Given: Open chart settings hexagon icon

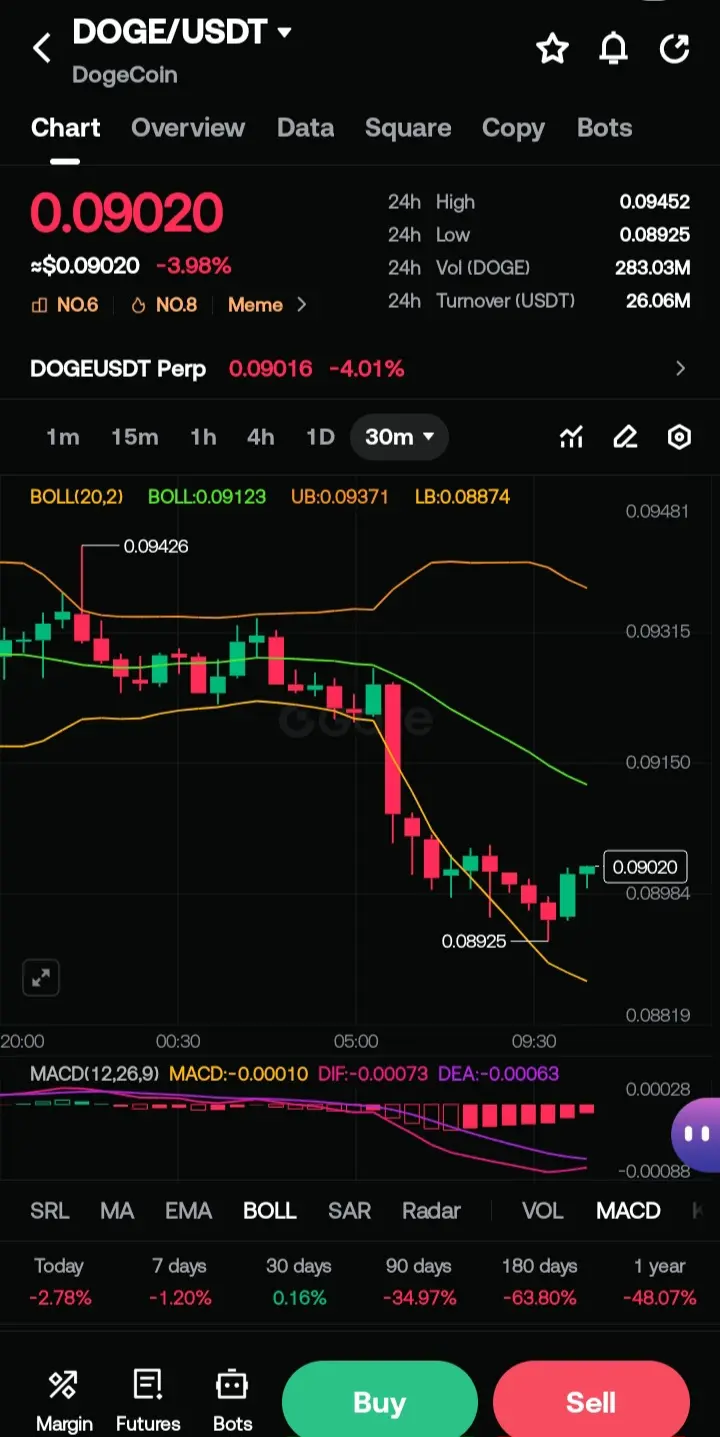Looking at the screenshot, I should [679, 437].
